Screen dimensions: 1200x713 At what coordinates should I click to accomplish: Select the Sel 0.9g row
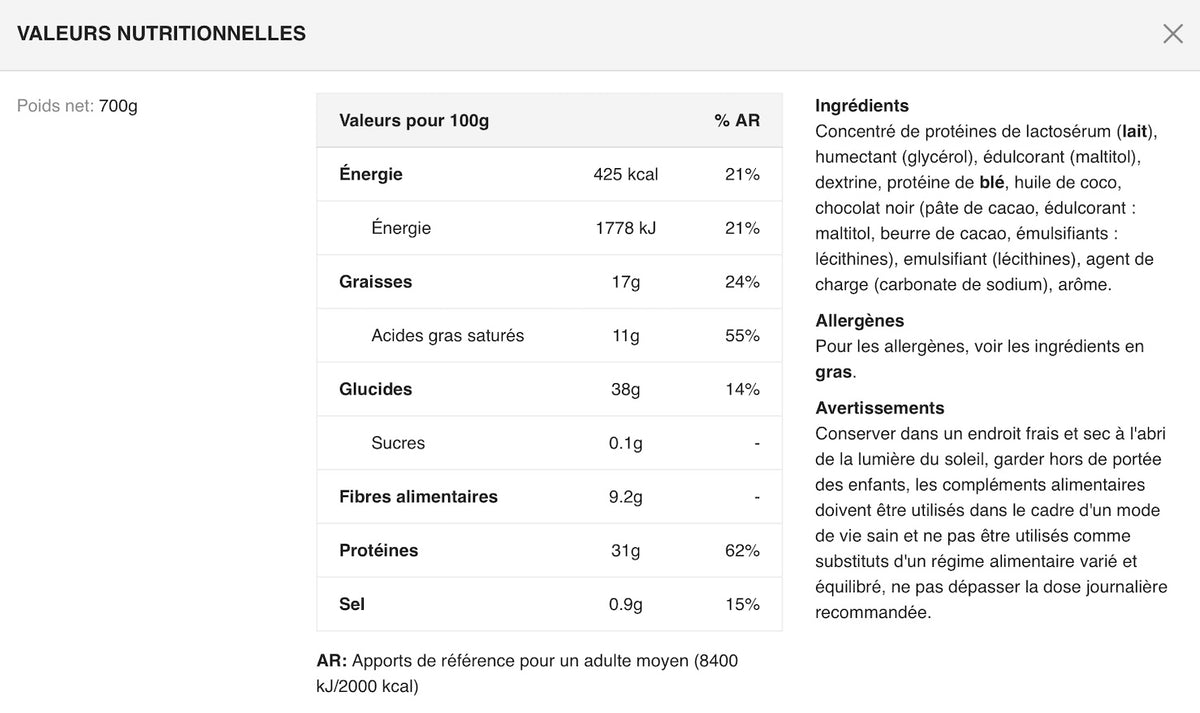click(549, 605)
